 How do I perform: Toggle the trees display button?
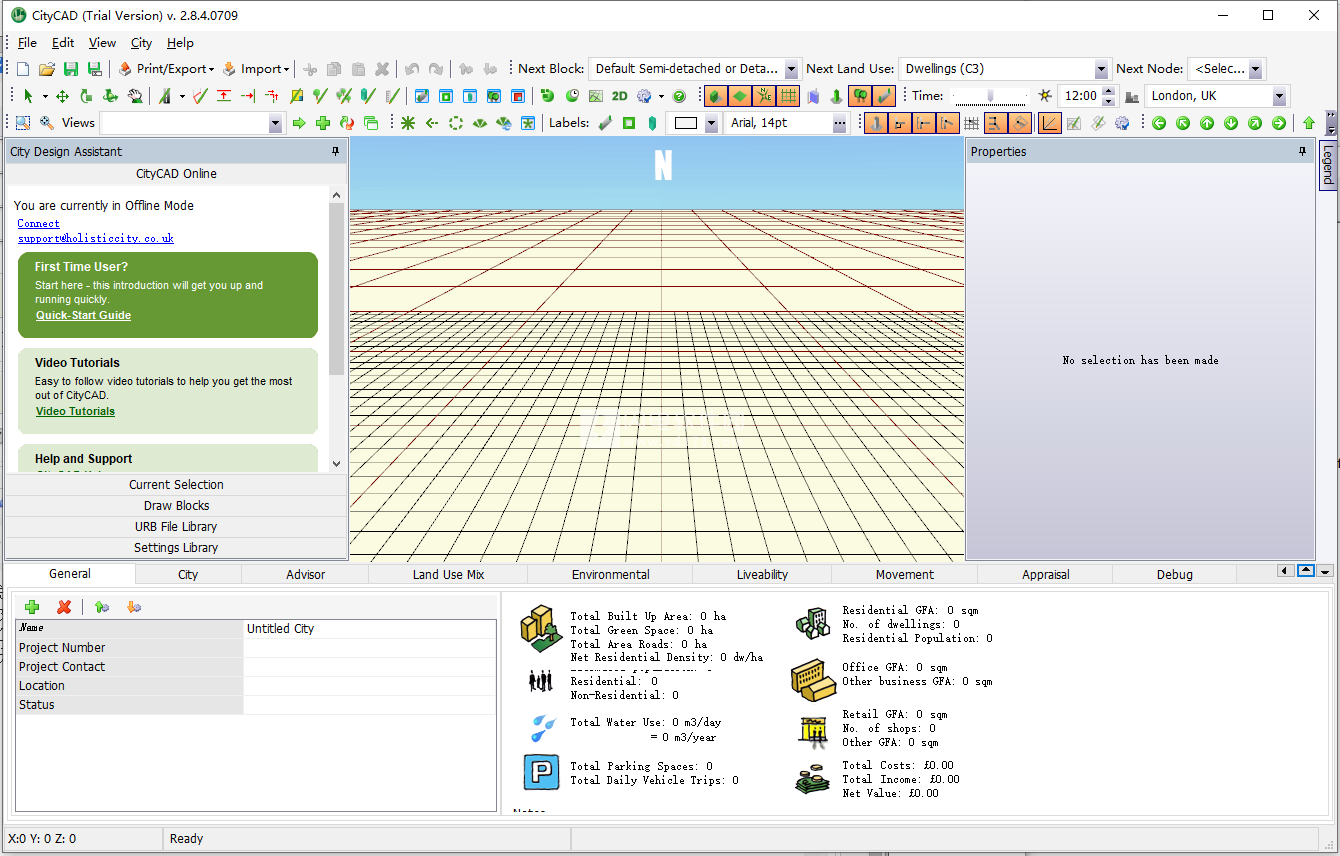coord(860,96)
